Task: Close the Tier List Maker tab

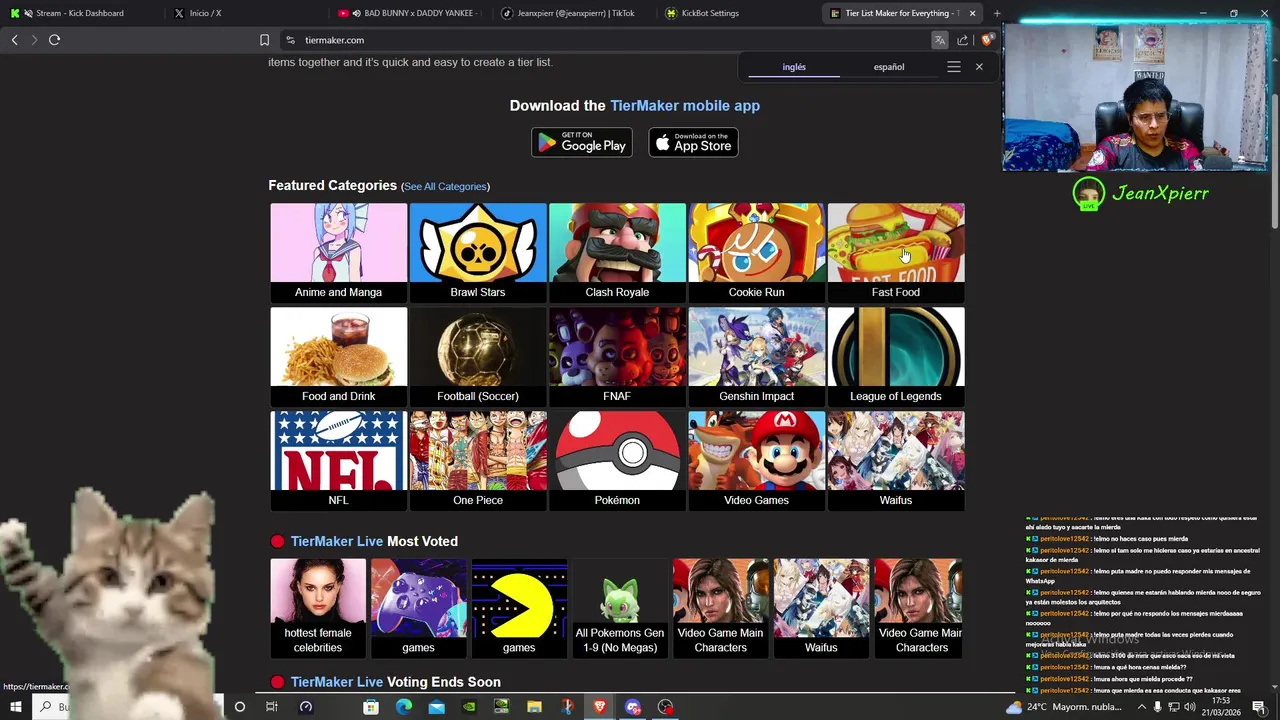Action: pyautogui.click(x=972, y=13)
